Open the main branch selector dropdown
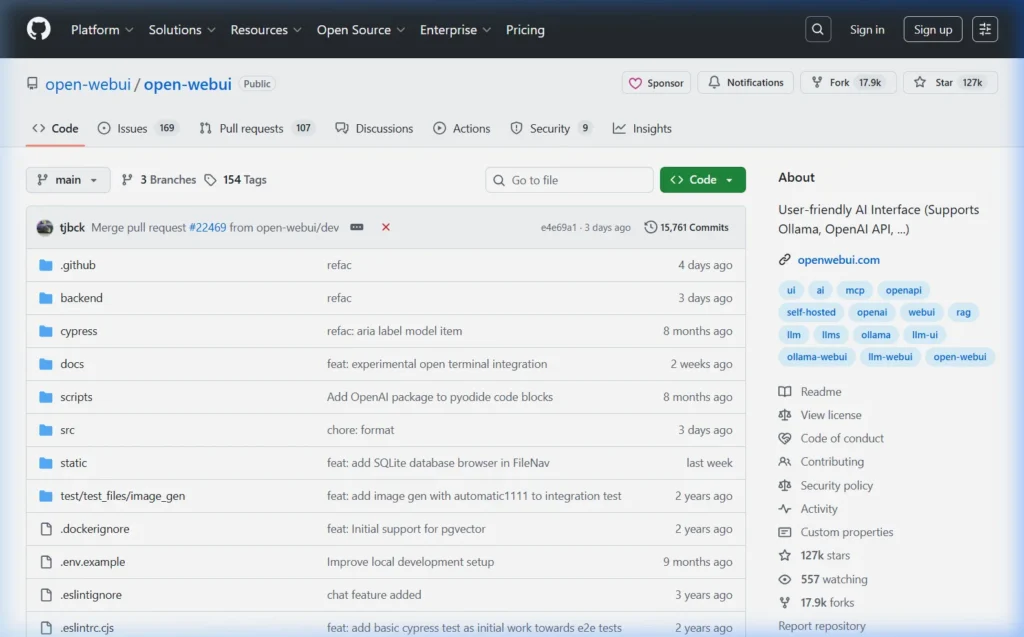Viewport: 1024px width, 637px height. [67, 179]
